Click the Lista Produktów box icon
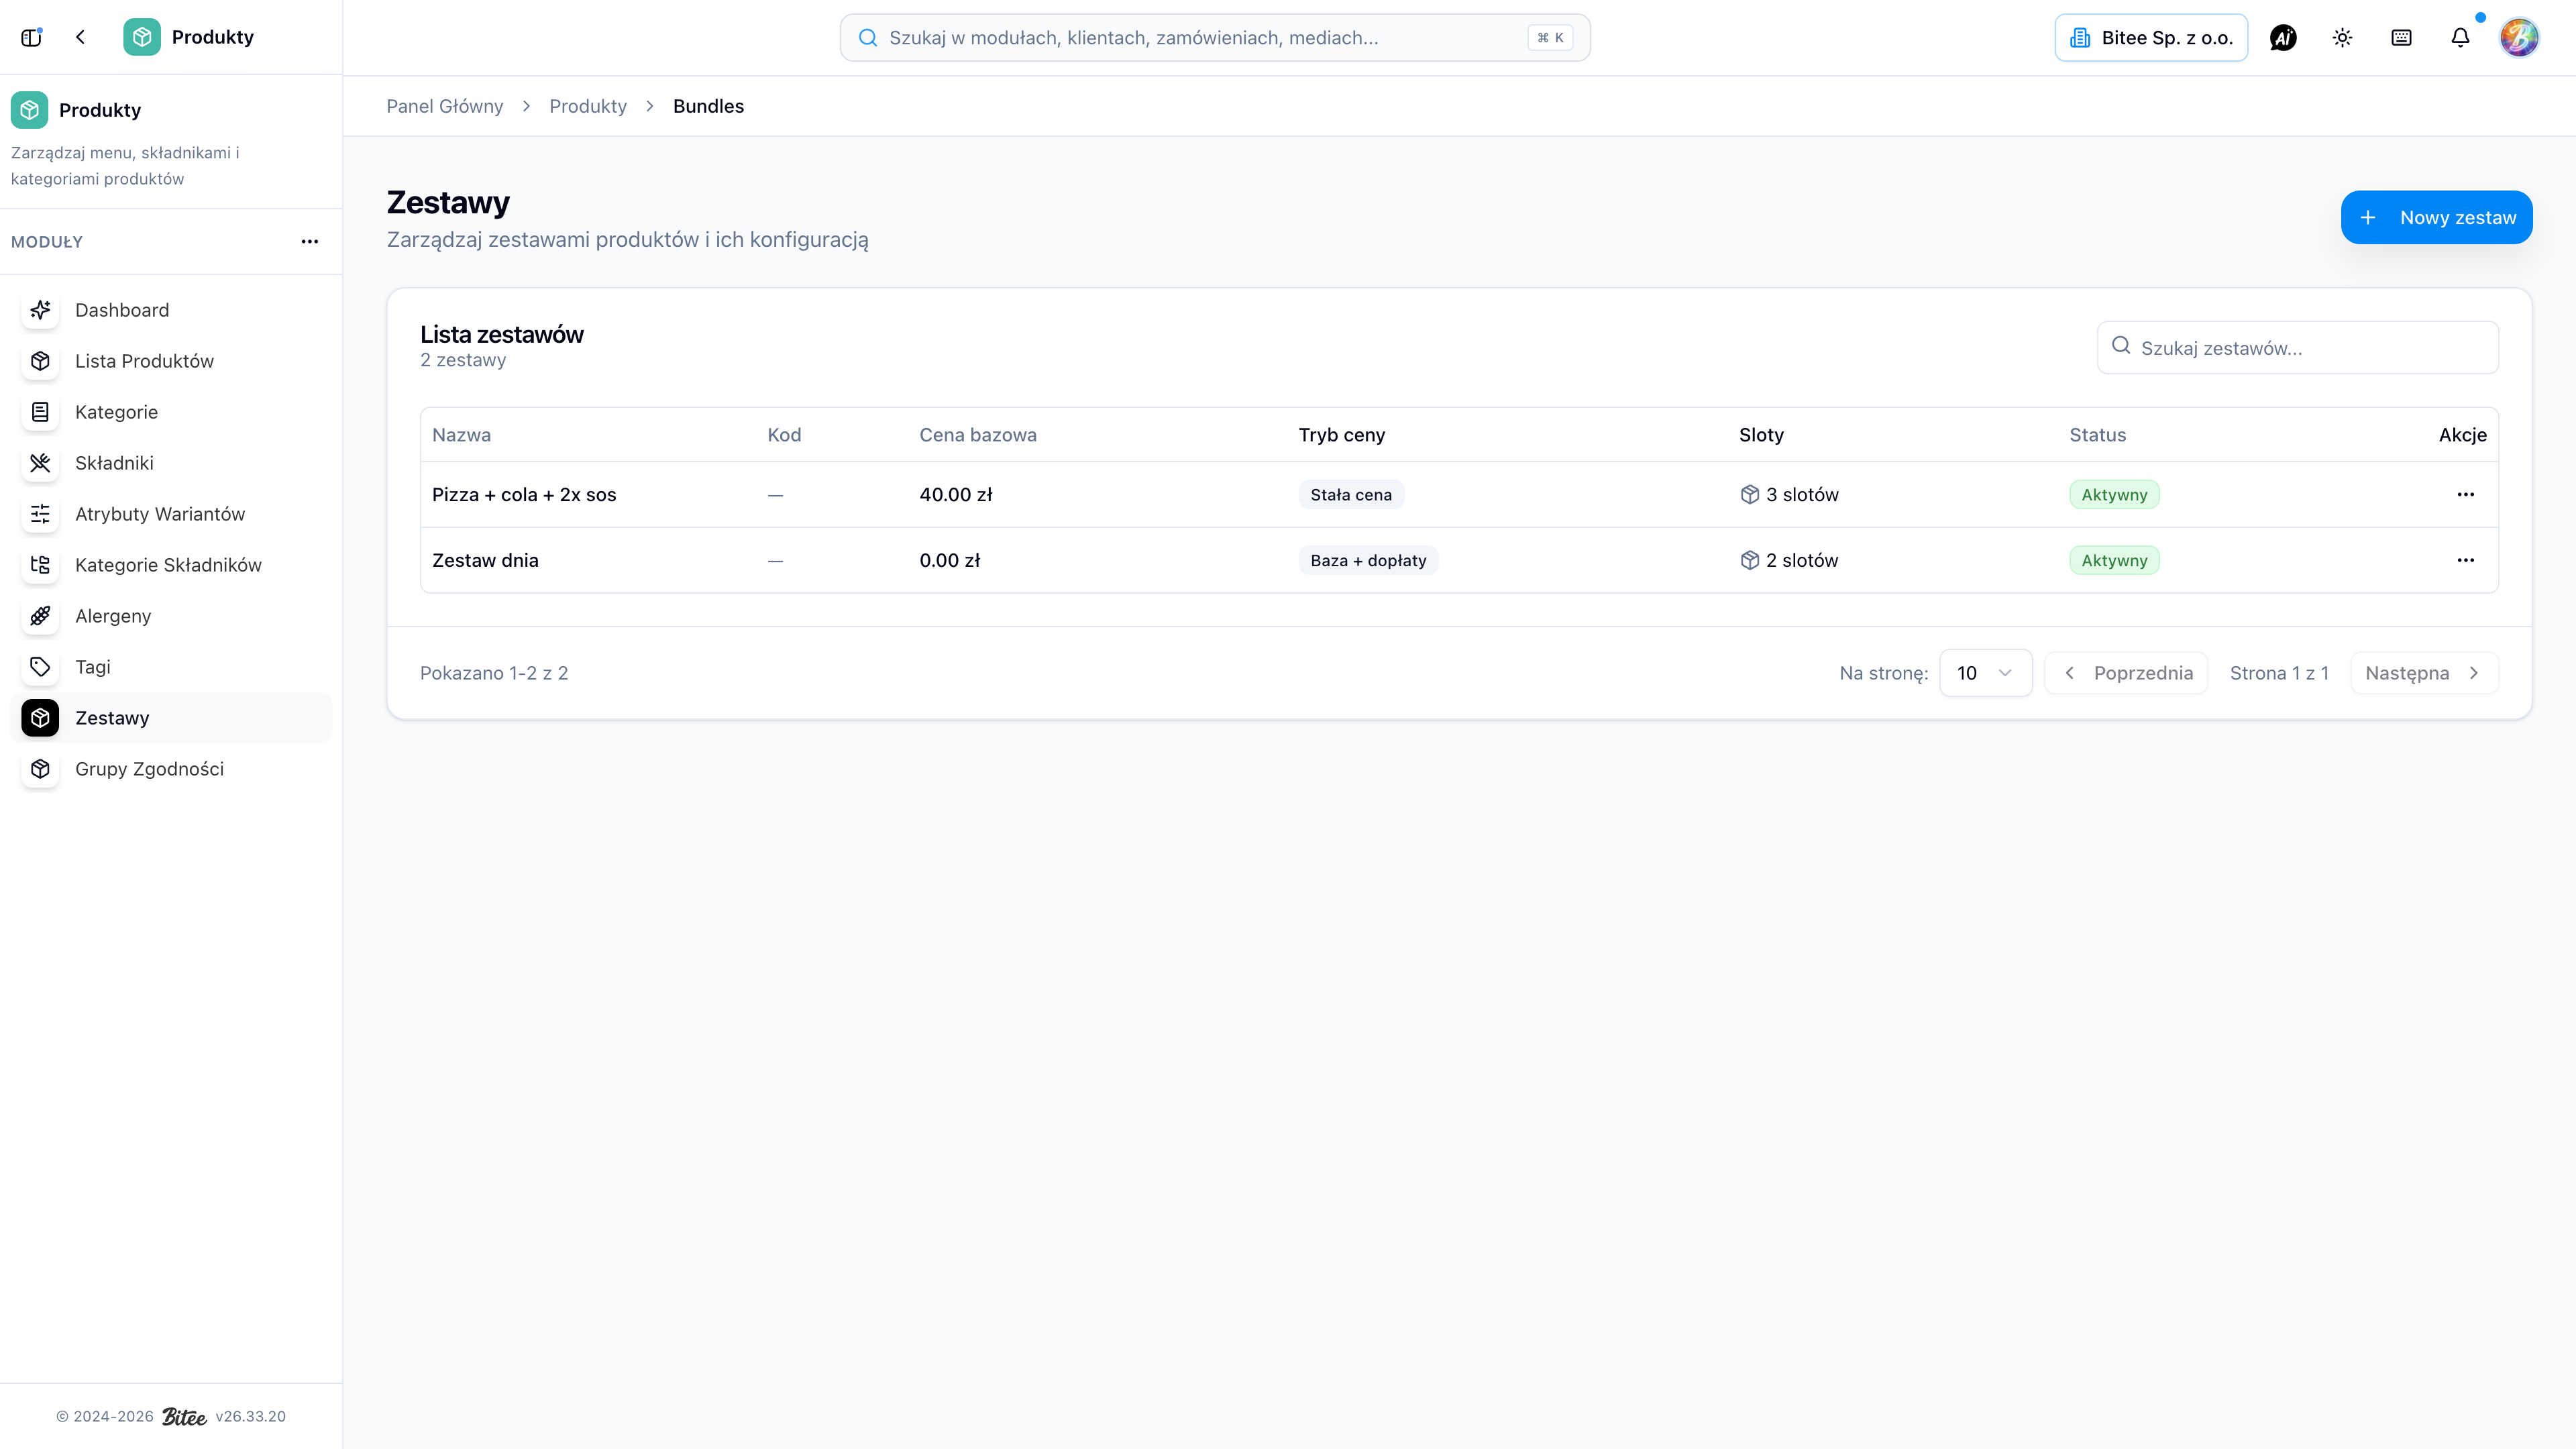 coord(40,361)
